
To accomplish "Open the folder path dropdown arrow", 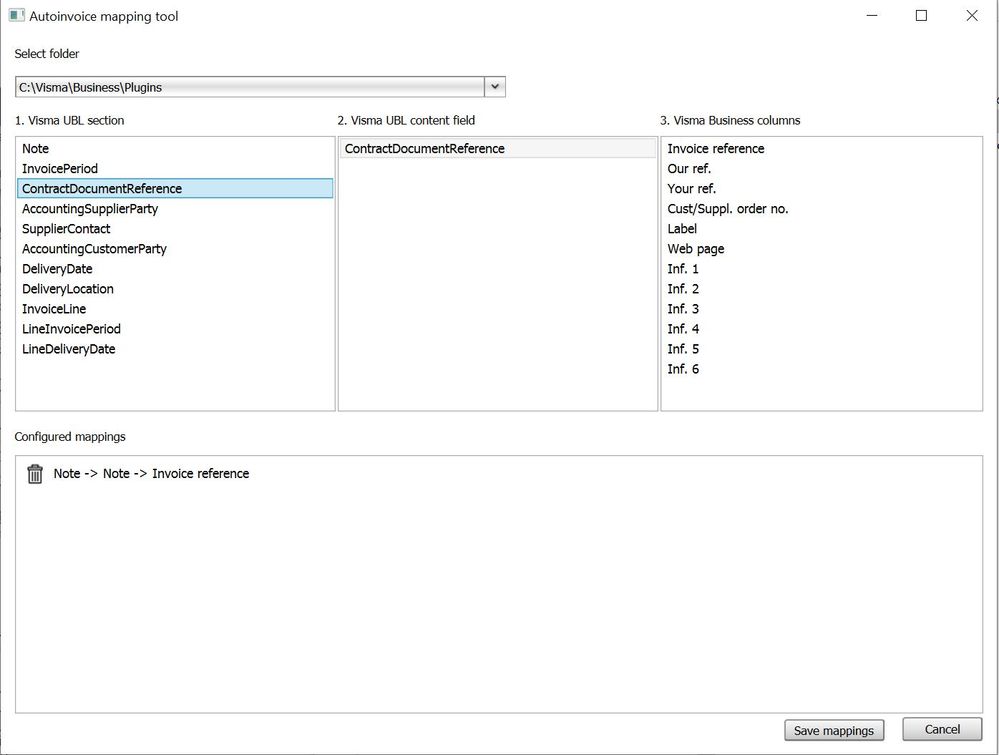I will tap(495, 87).
